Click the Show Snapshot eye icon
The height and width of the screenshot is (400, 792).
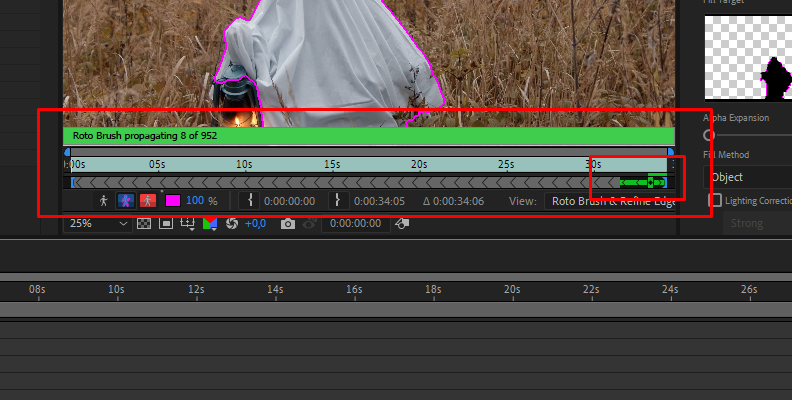tap(309, 223)
